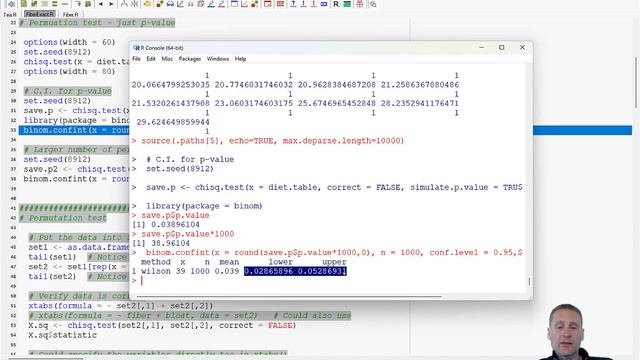Click line 48 'tail(set2)' in editor
This screenshot has width=640, height=360.
pos(52,276)
